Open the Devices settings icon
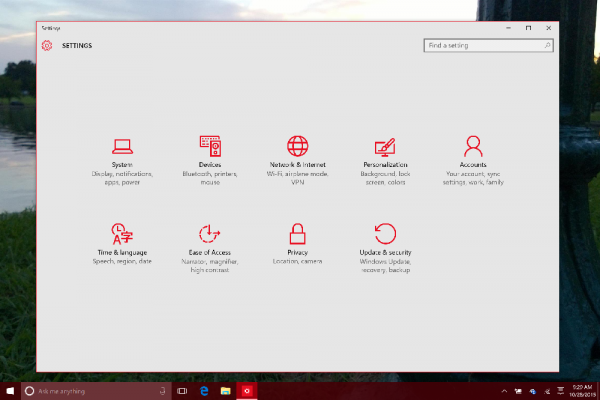The width and height of the screenshot is (600, 400). 210,146
